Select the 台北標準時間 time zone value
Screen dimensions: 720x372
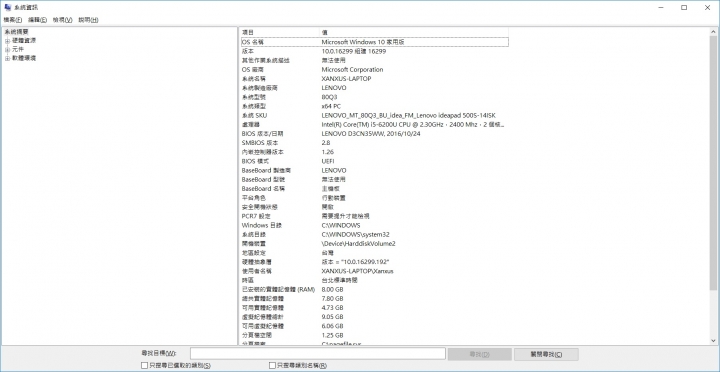(339, 280)
